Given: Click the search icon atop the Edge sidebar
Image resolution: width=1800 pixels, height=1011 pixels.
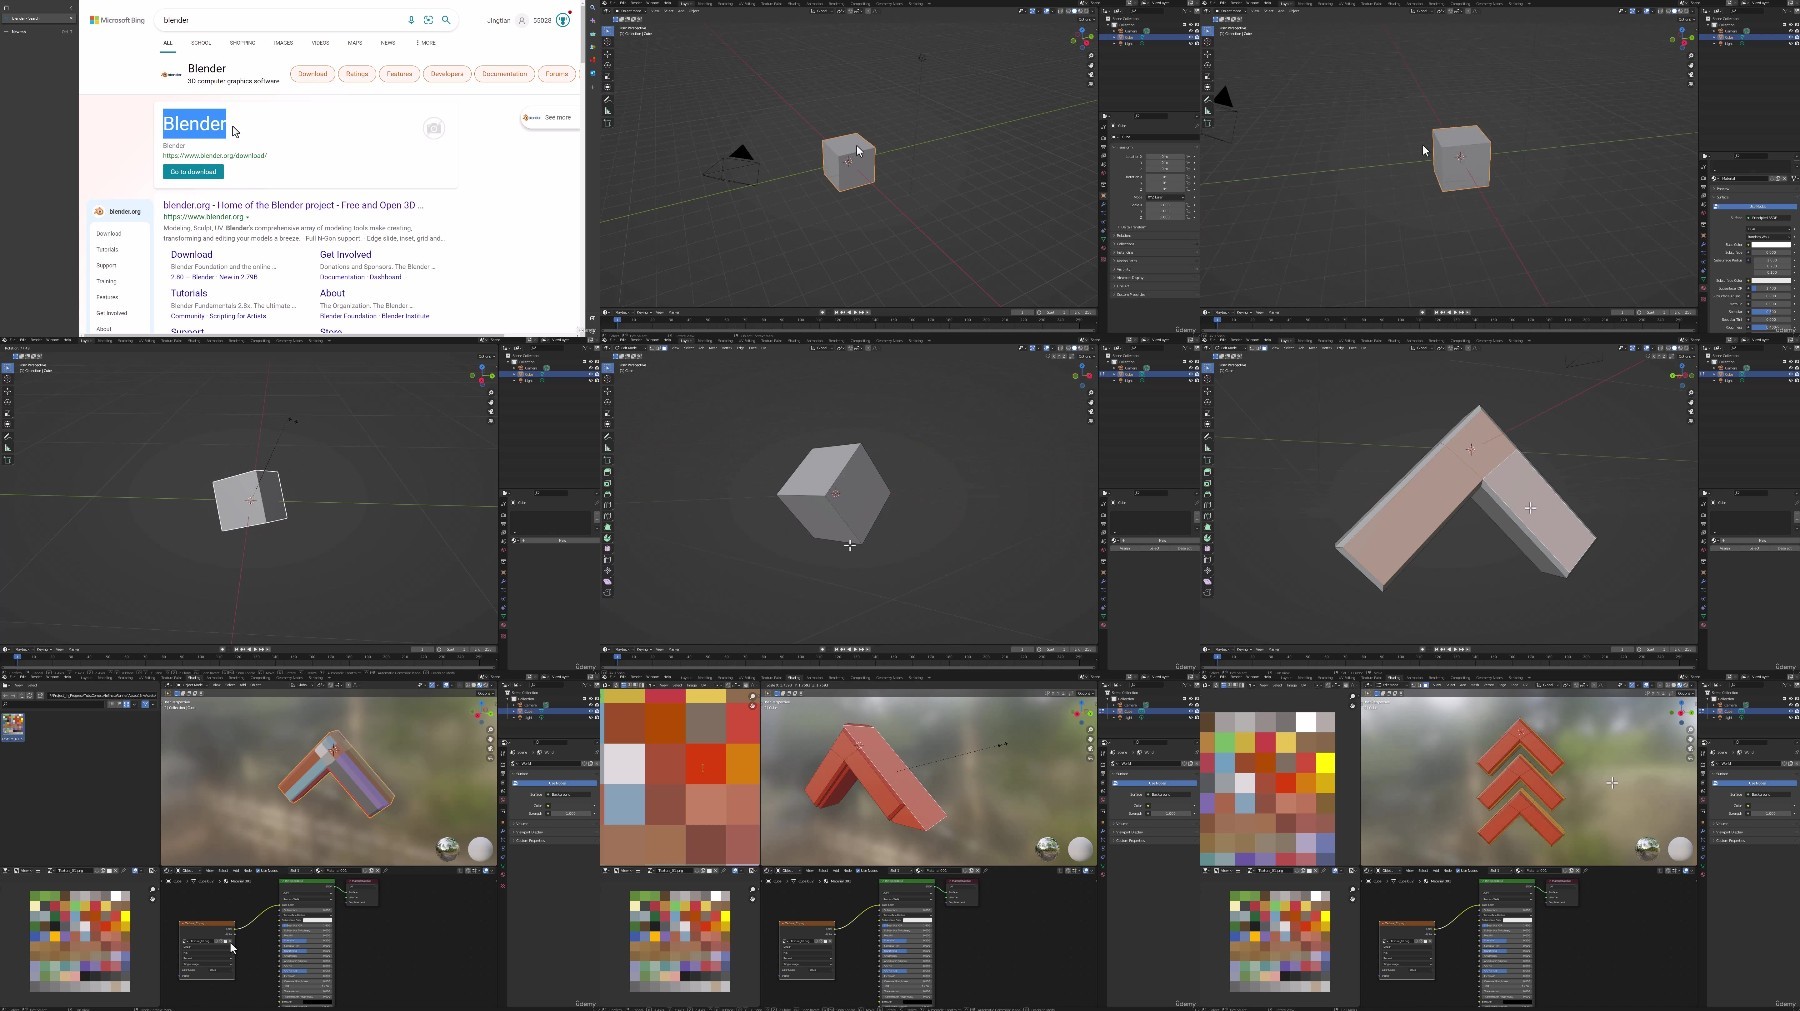Looking at the screenshot, I should 593,8.
